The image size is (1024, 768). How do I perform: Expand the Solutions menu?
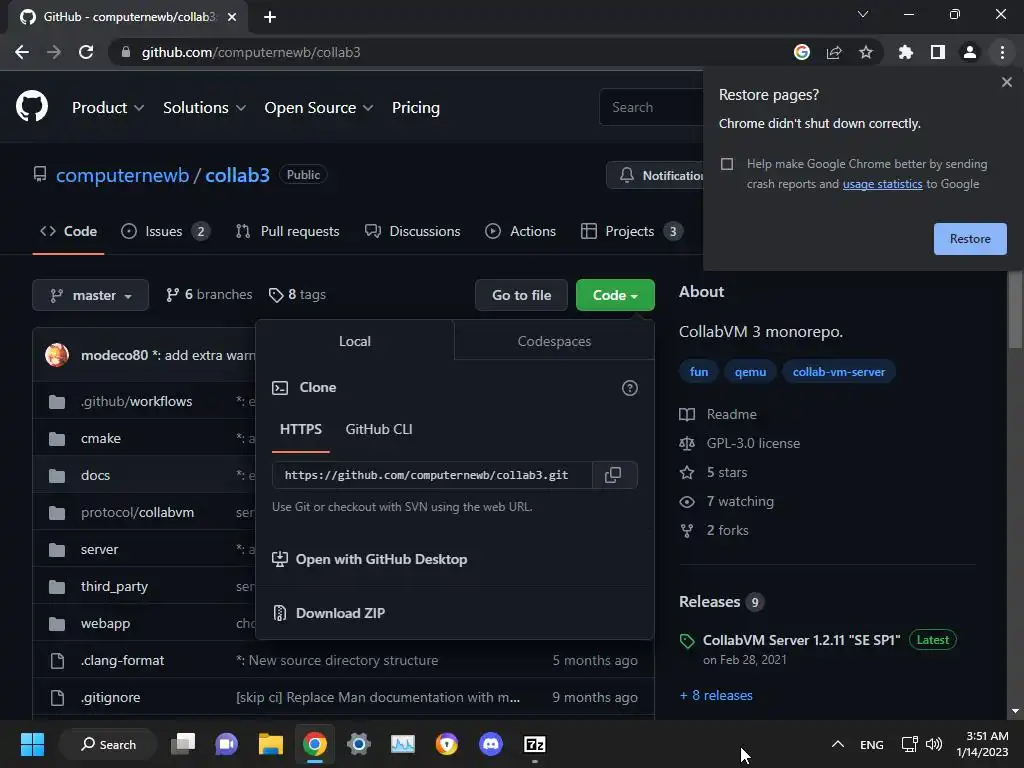(x=204, y=108)
